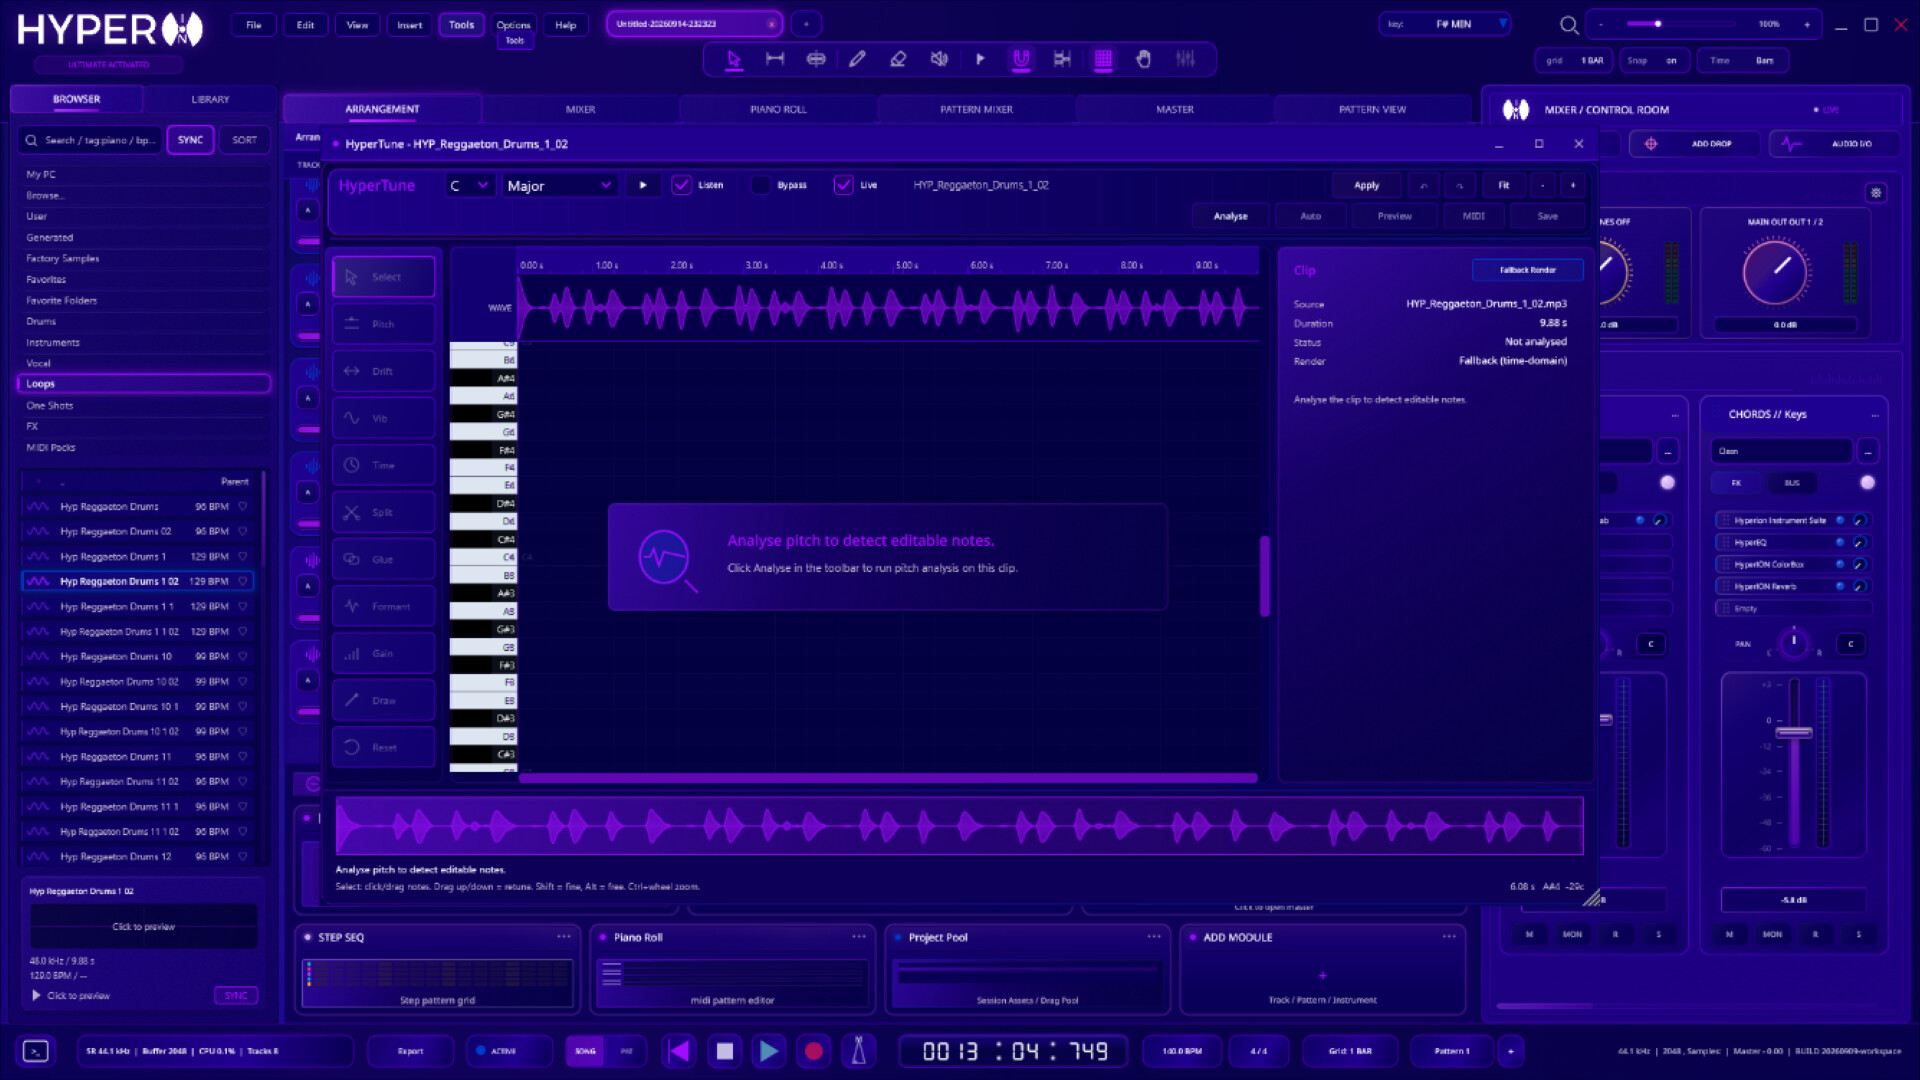
Task: Select the Reset tool in HyperTune
Action: pos(383,747)
